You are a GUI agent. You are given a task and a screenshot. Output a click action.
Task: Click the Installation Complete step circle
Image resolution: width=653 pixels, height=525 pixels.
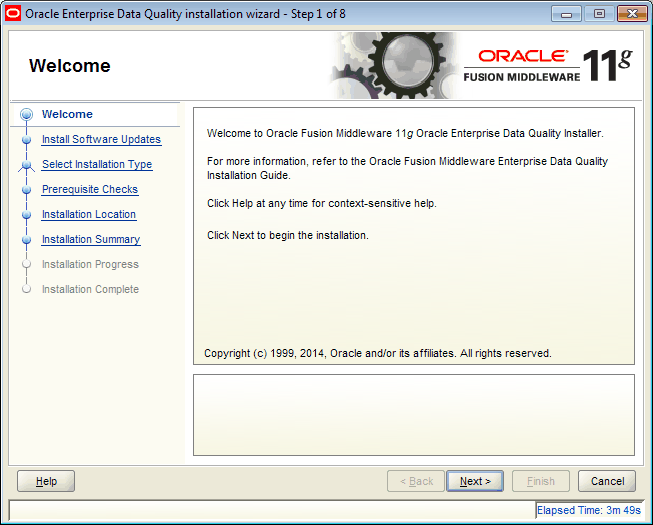(x=26, y=289)
